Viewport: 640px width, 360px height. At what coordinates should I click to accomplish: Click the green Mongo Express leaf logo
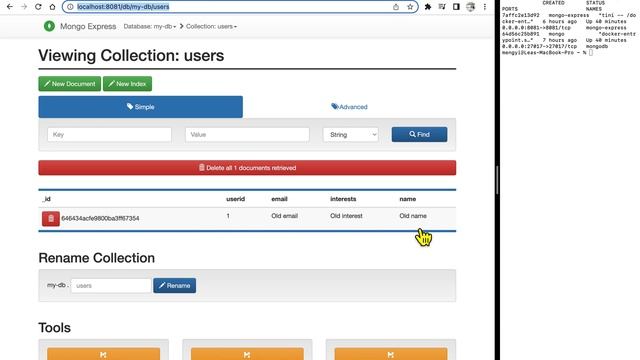coord(49,26)
